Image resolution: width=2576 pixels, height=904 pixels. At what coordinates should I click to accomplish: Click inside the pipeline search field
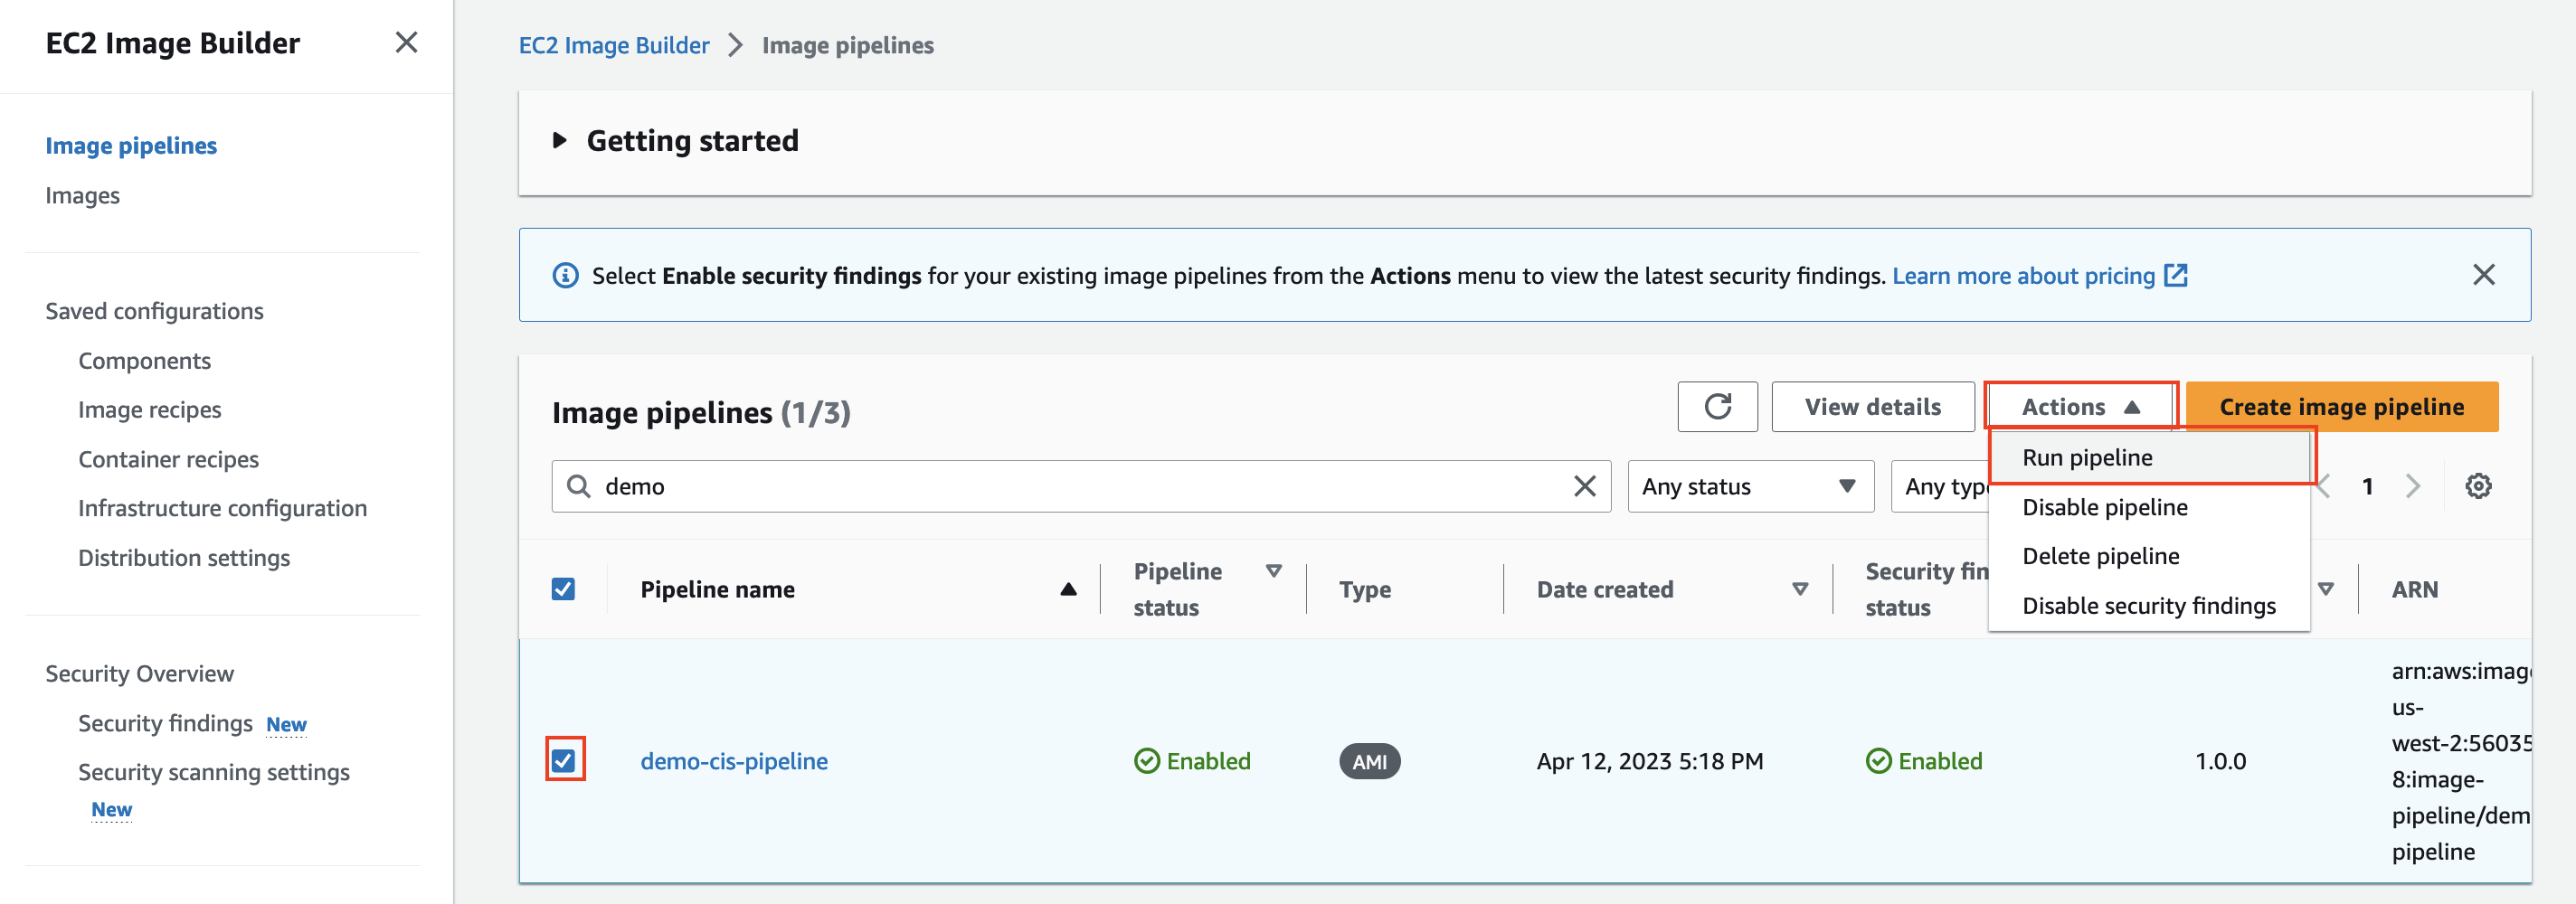click(1000, 486)
